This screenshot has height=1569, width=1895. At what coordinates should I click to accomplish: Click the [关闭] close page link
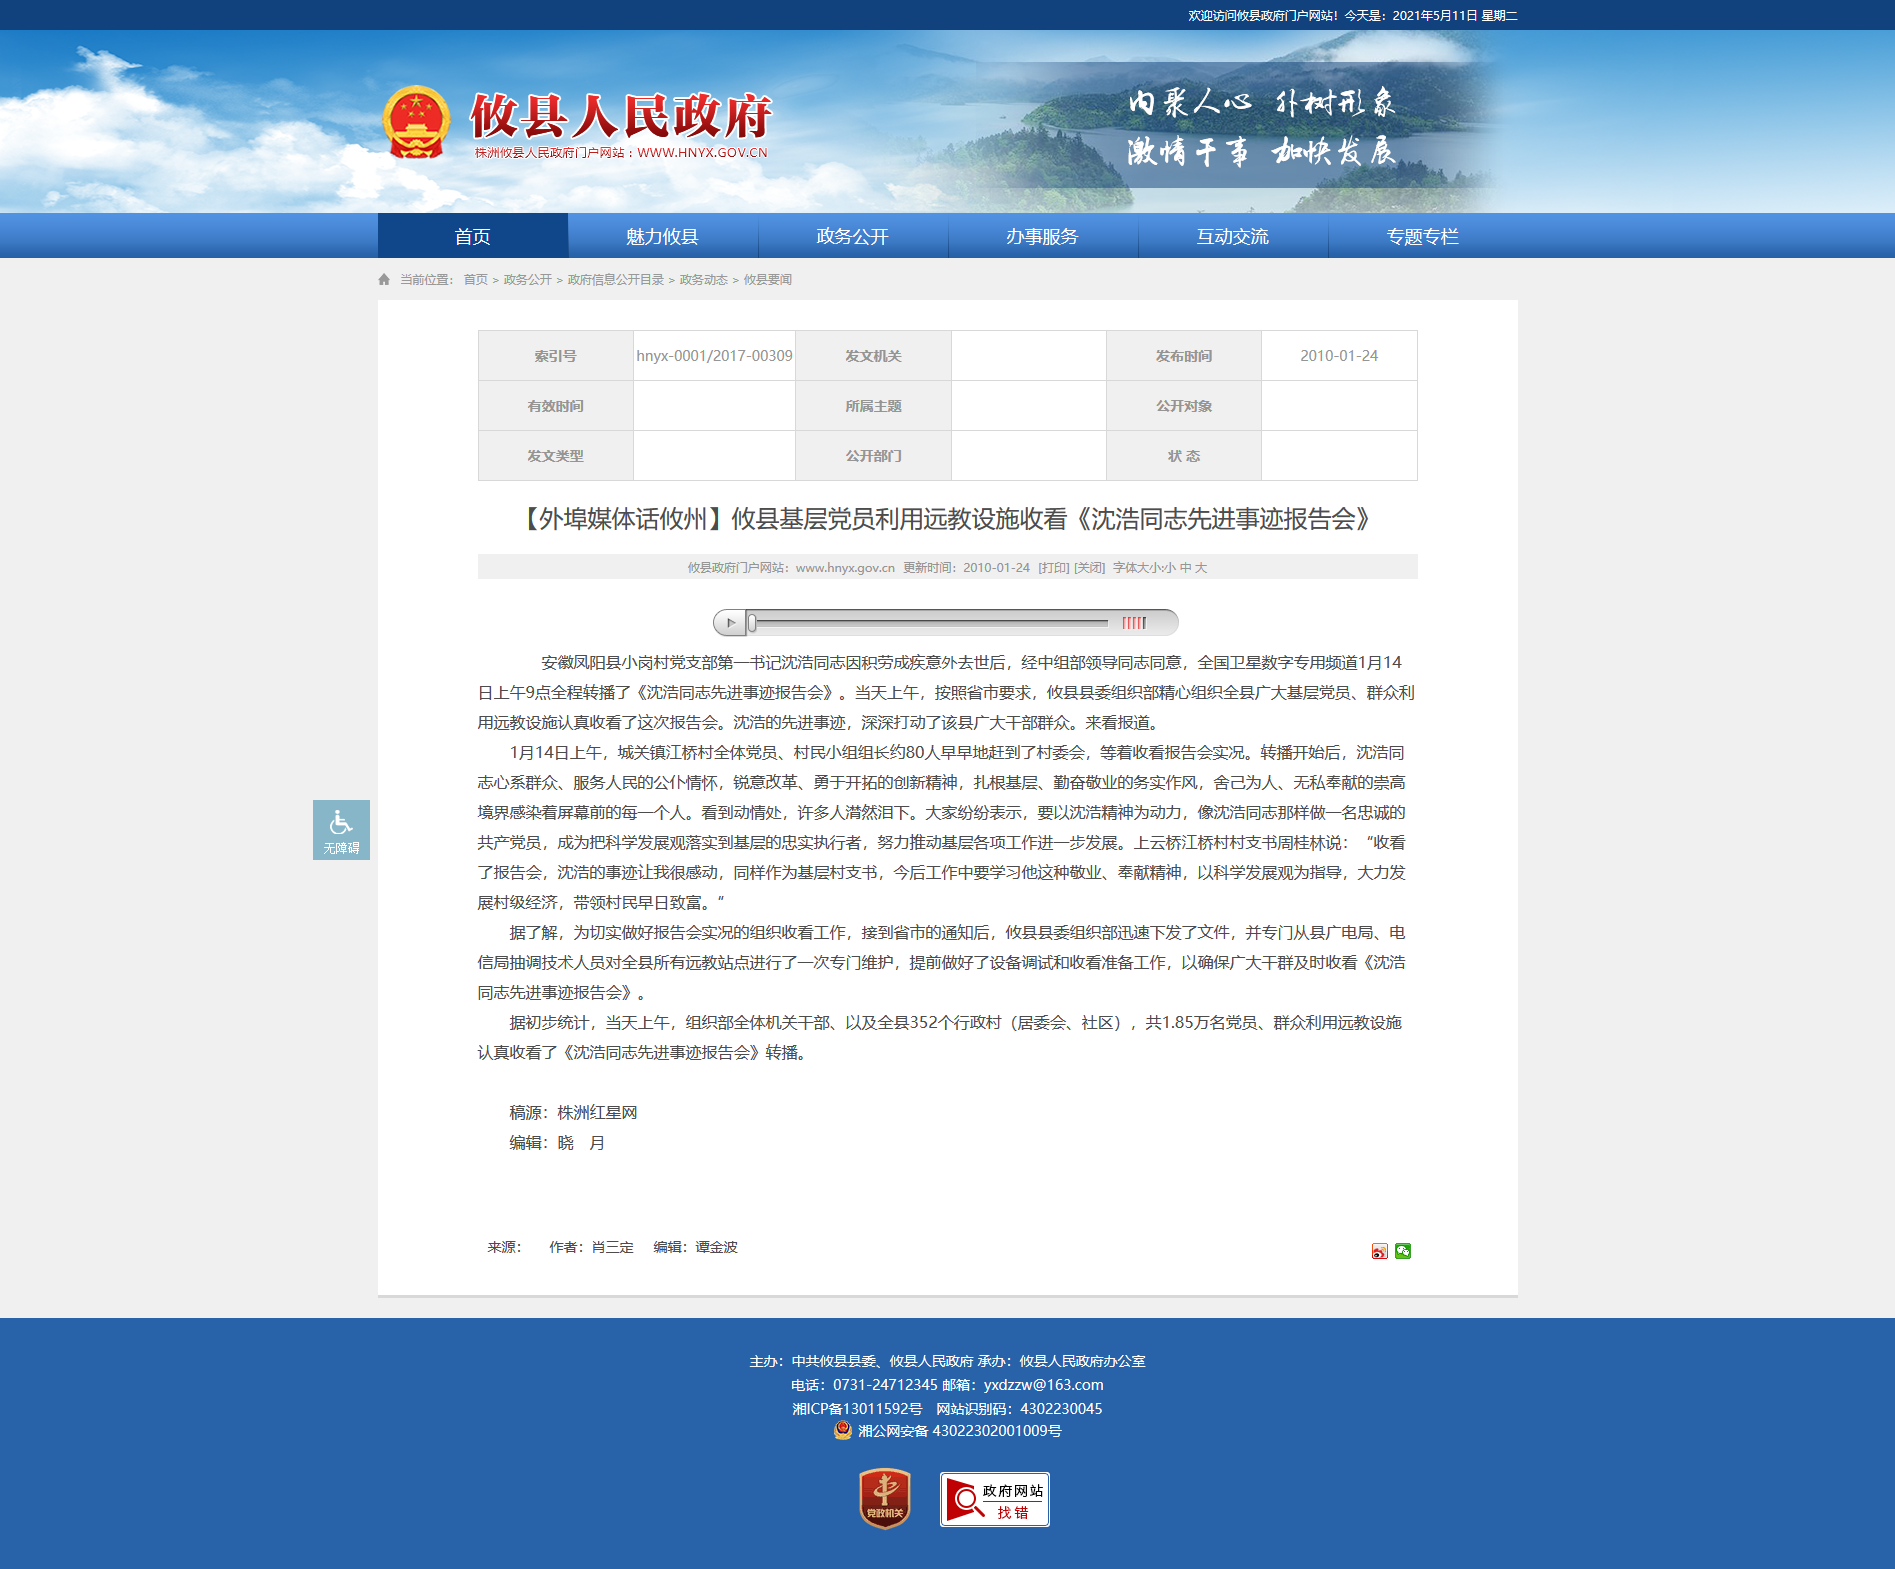tap(1089, 568)
